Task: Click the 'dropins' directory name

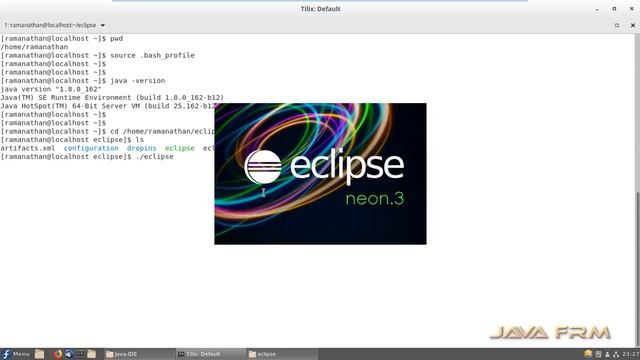Action: [x=142, y=148]
